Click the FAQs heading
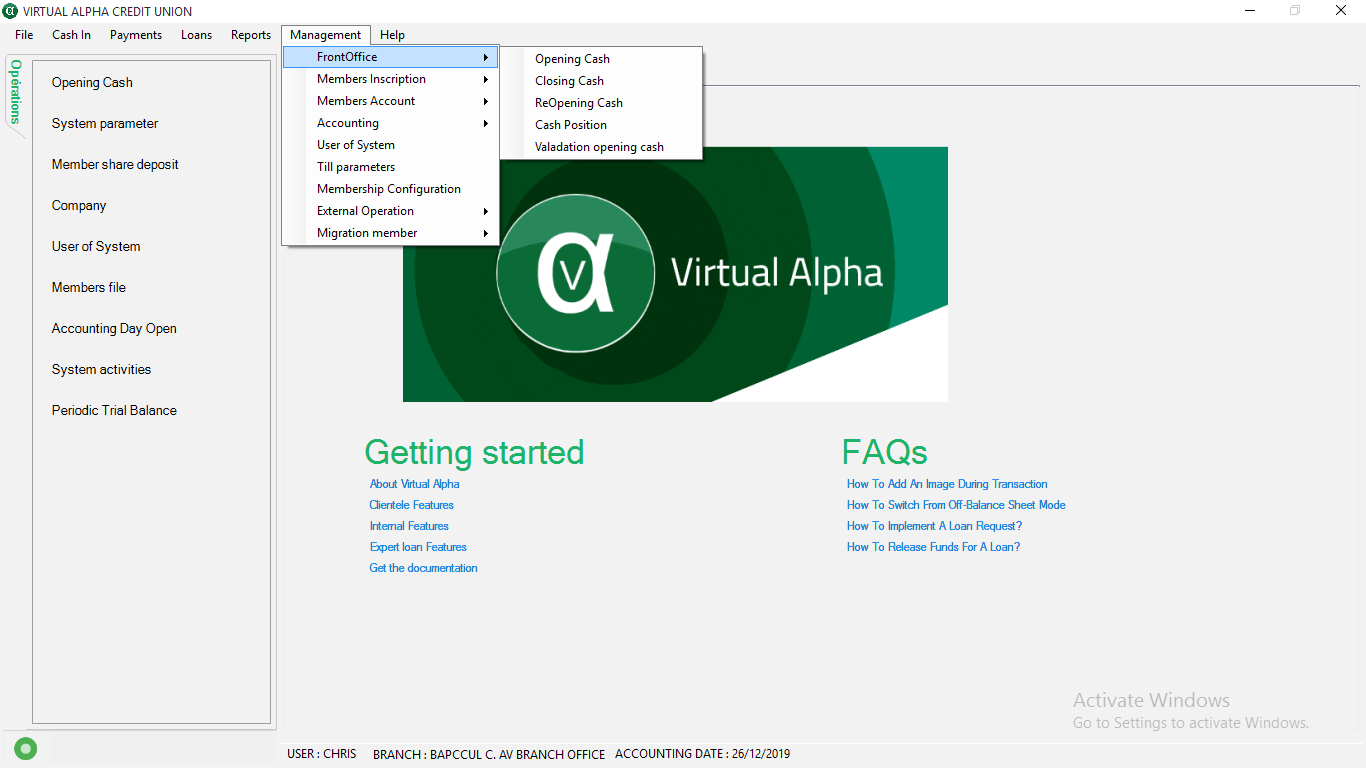This screenshot has height=768, width=1366. click(x=885, y=453)
